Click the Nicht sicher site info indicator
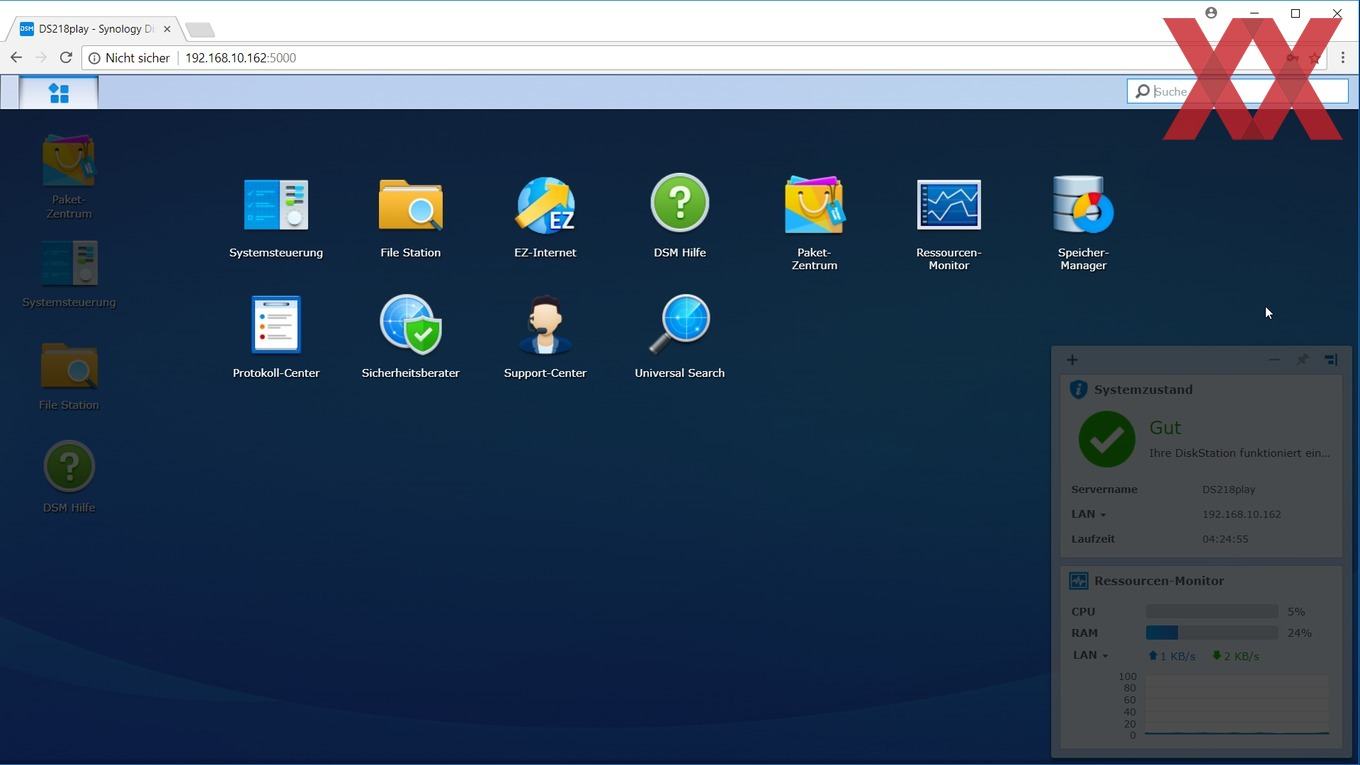The image size is (1360, 765). (x=129, y=58)
